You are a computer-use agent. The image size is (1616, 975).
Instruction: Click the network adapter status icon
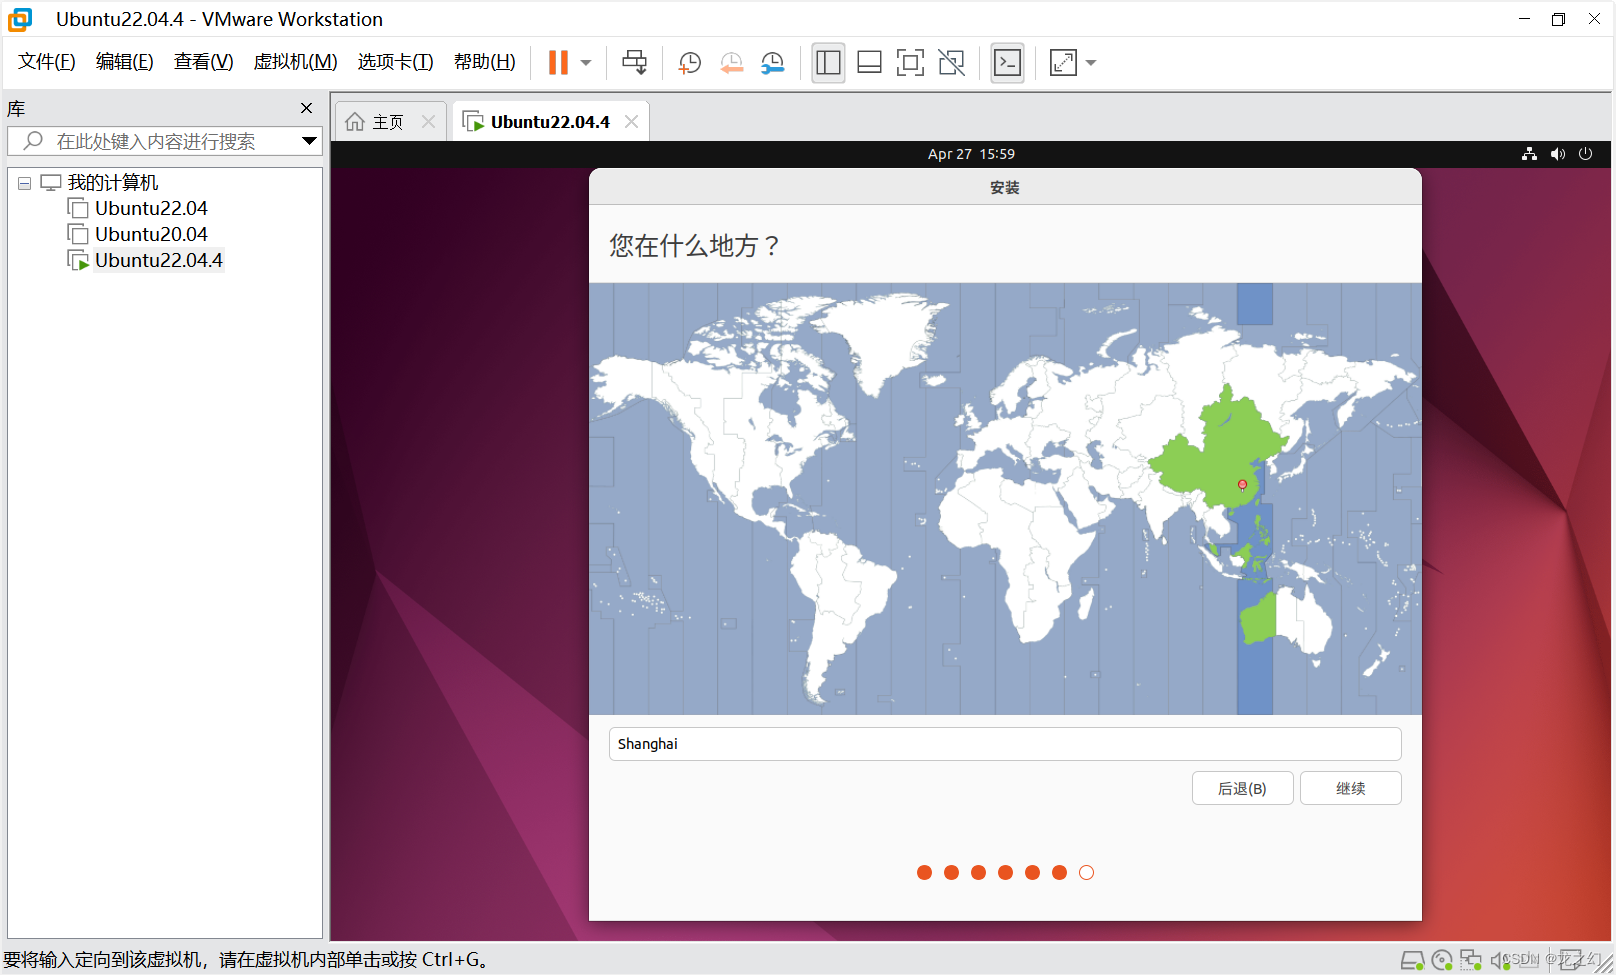point(1470,960)
